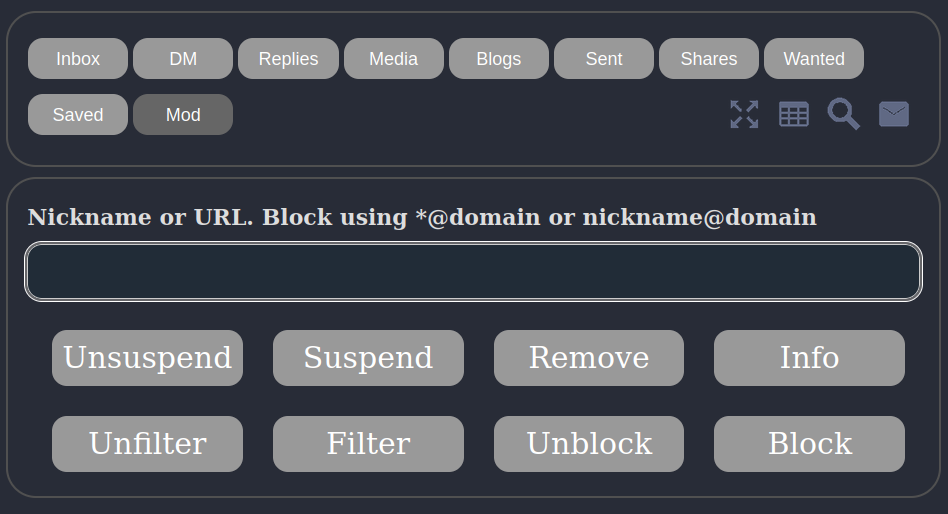Open the Sent tab

(604, 59)
